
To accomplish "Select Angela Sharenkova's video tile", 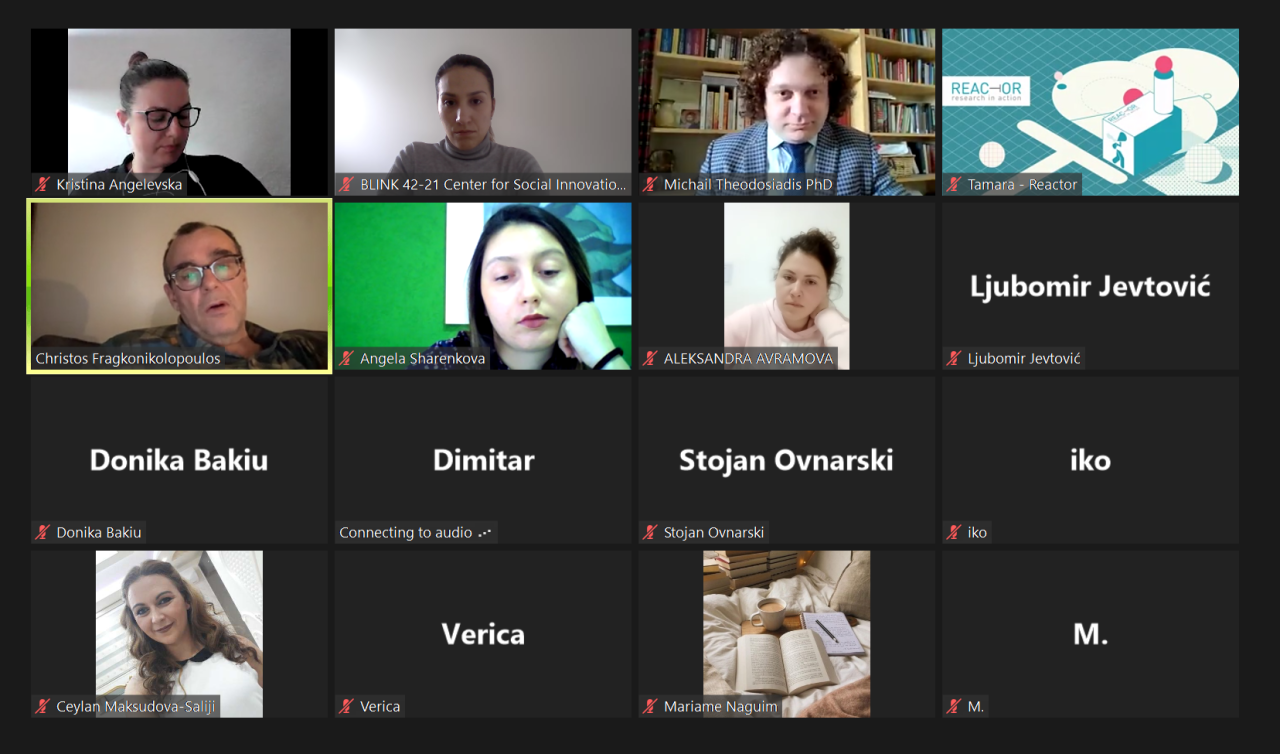I will pyautogui.click(x=483, y=286).
